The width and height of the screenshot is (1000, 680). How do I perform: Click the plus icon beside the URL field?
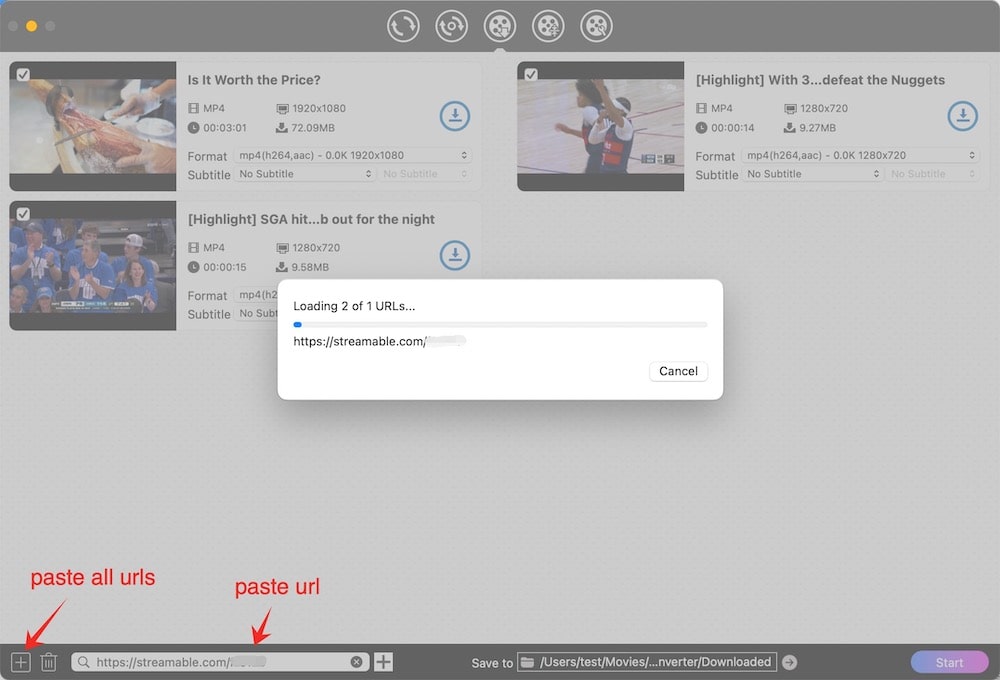[x=383, y=661]
